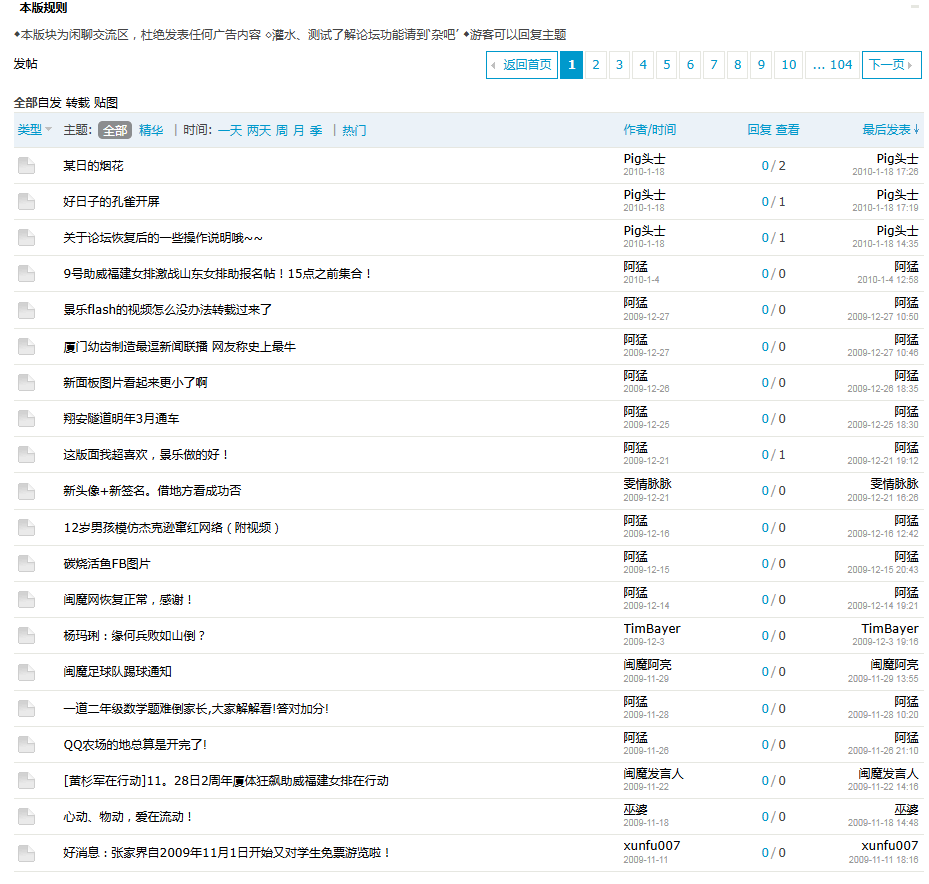Sort by 作者/时间 column header
This screenshot has width=929, height=884.
coord(650,130)
